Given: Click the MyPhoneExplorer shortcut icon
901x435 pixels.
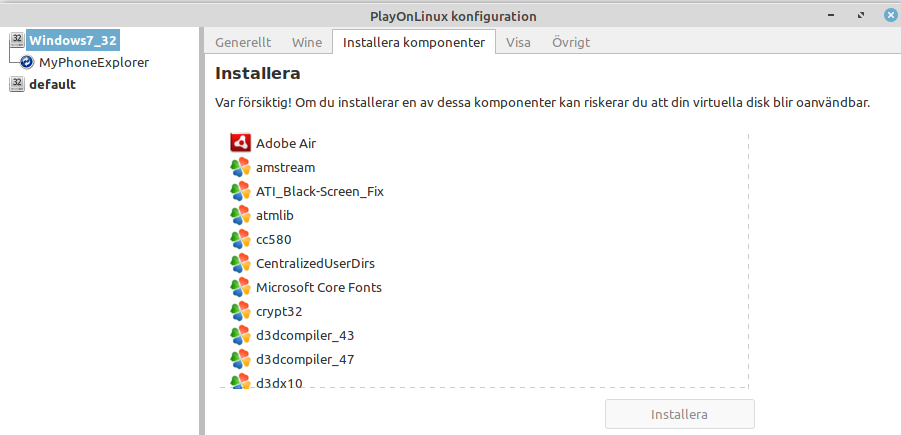Looking at the screenshot, I should pyautogui.click(x=27, y=62).
